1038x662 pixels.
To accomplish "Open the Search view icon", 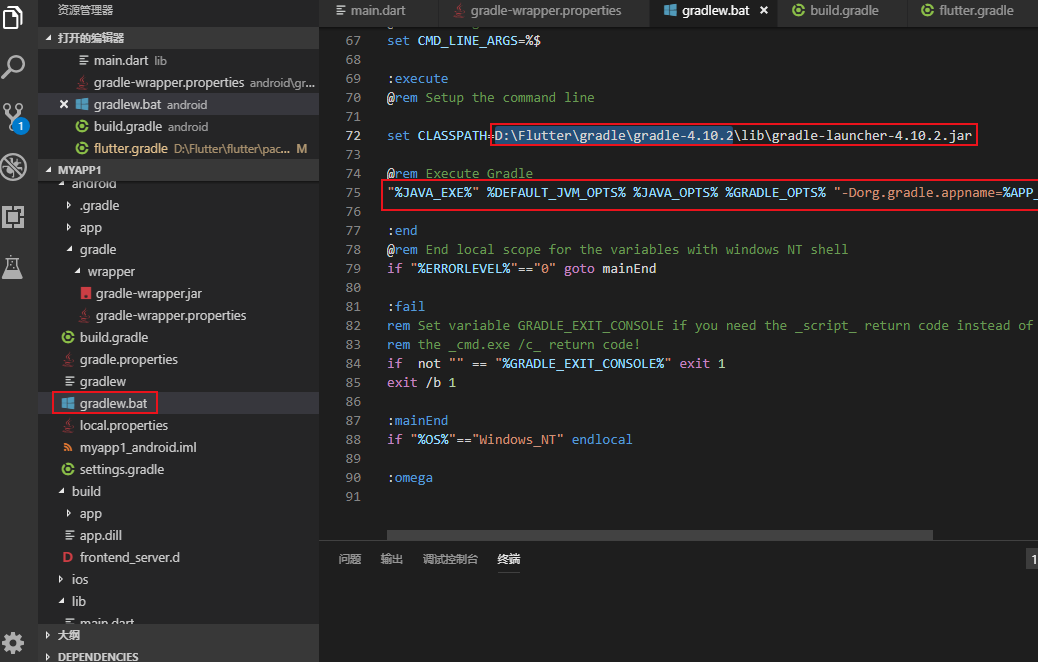I will click(x=14, y=67).
